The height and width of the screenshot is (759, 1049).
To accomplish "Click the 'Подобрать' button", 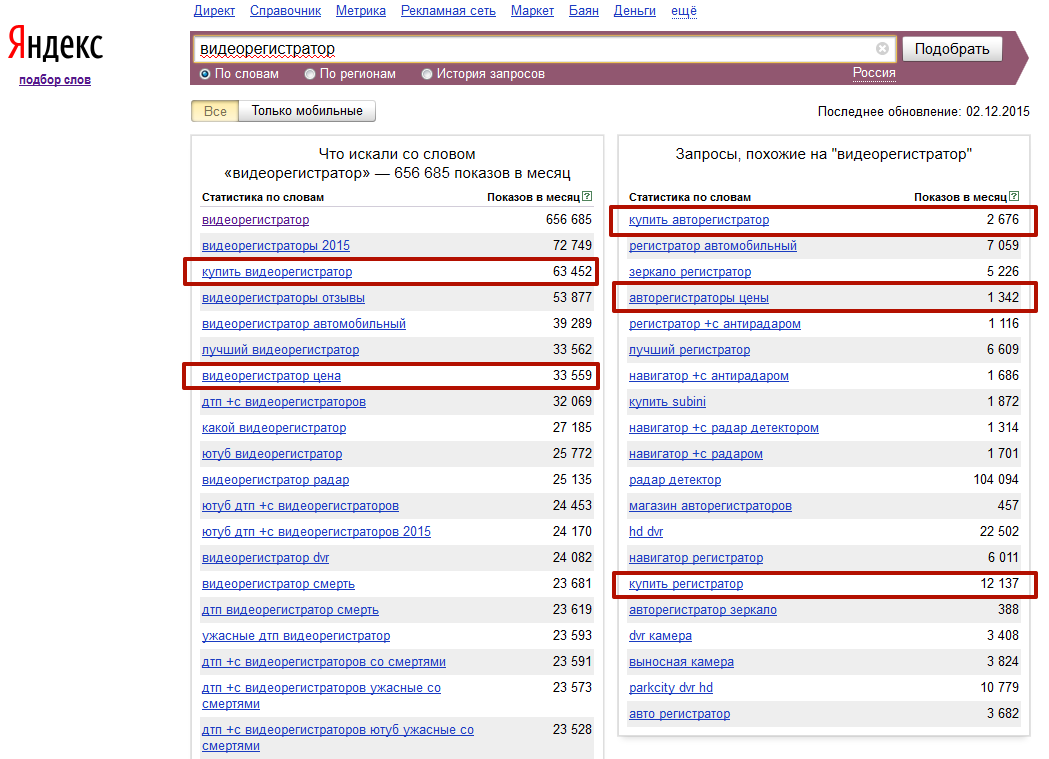I will (x=952, y=49).
